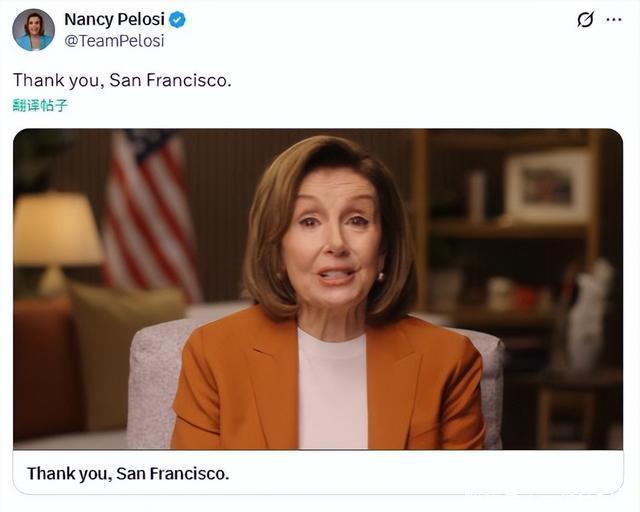Click the word Francisco in the post text

coord(189,80)
